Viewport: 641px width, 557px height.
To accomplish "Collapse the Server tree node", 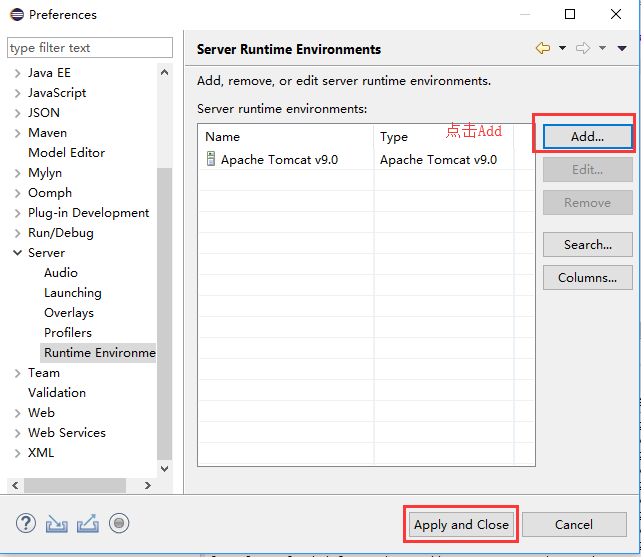I will (17, 253).
